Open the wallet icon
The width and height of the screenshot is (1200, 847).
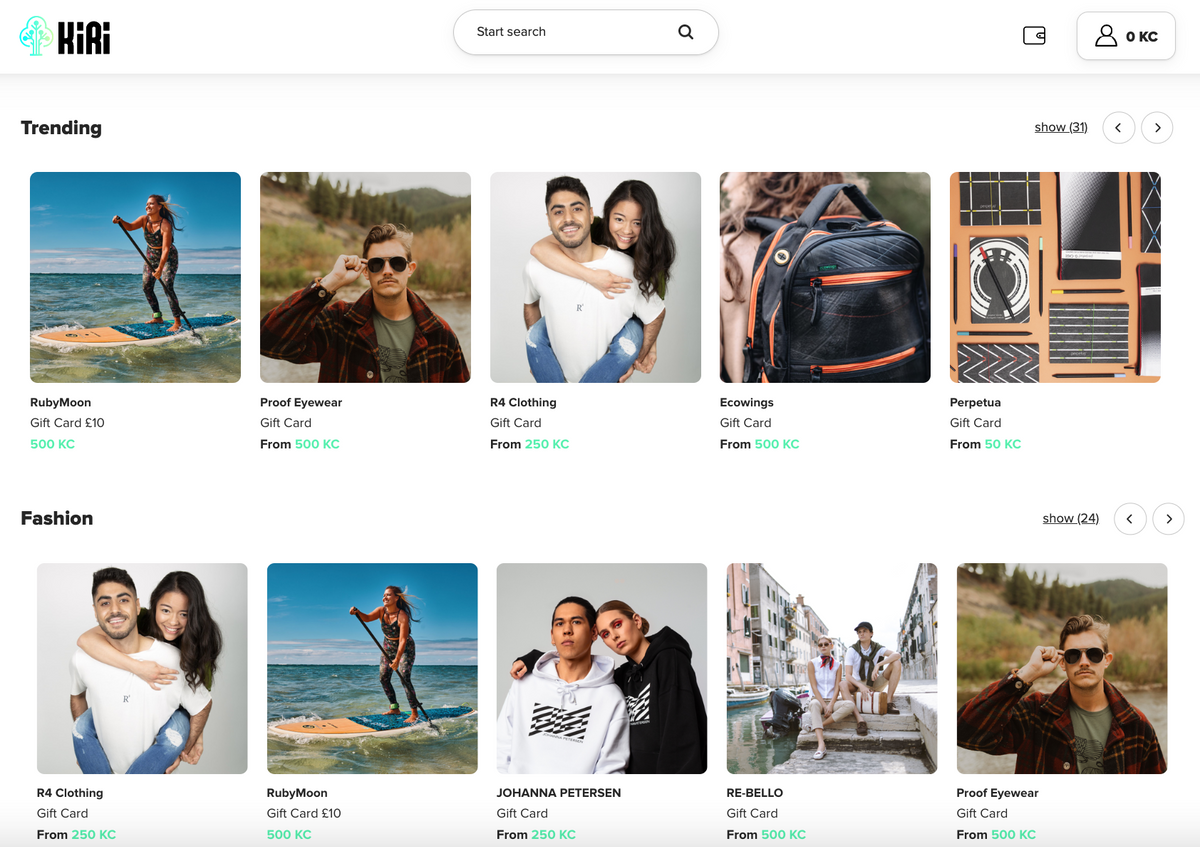tap(1034, 36)
